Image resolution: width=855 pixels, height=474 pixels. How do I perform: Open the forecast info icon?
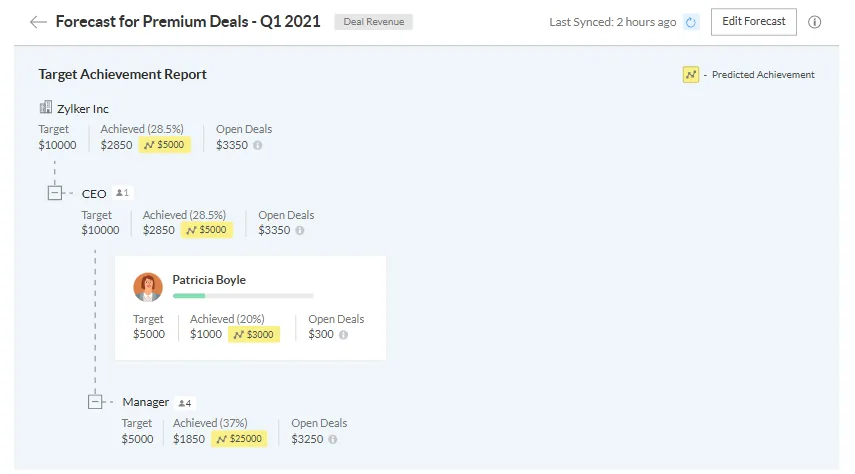pyautogui.click(x=814, y=22)
